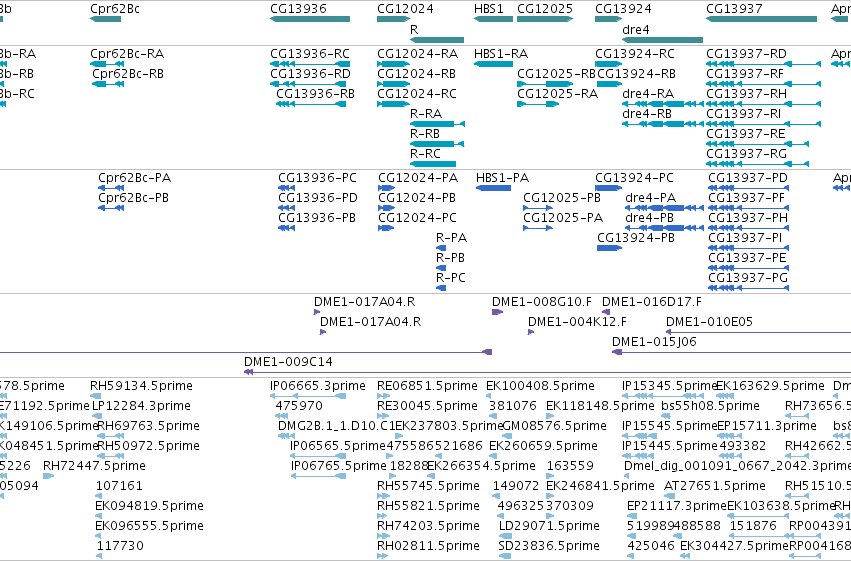
Task: Select the CG13936 gene arrow glyph
Action: point(310,19)
